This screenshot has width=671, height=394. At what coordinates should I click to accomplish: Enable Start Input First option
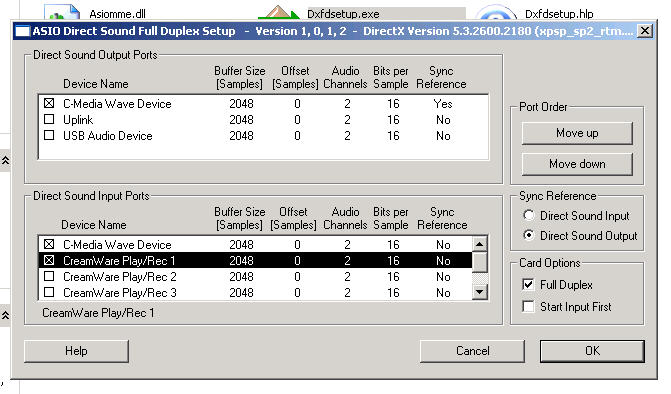pos(528,306)
